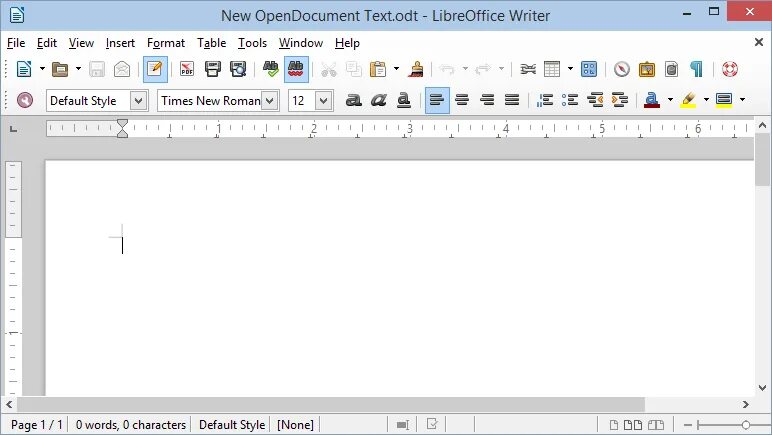Viewport: 772px width, 435px height.
Task: Justify paragraph text
Action: pyautogui.click(x=512, y=100)
